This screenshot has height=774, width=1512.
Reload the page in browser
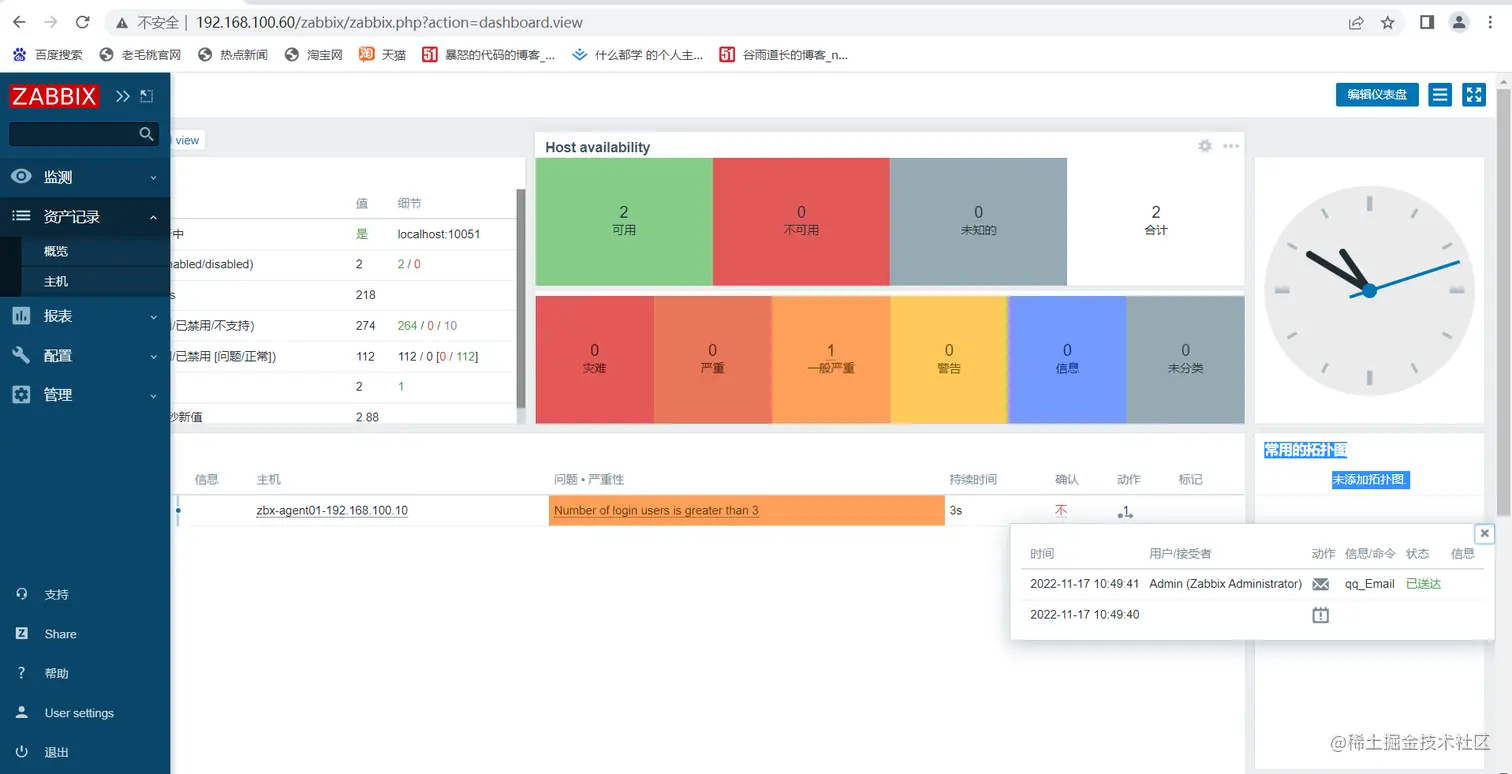pos(83,22)
